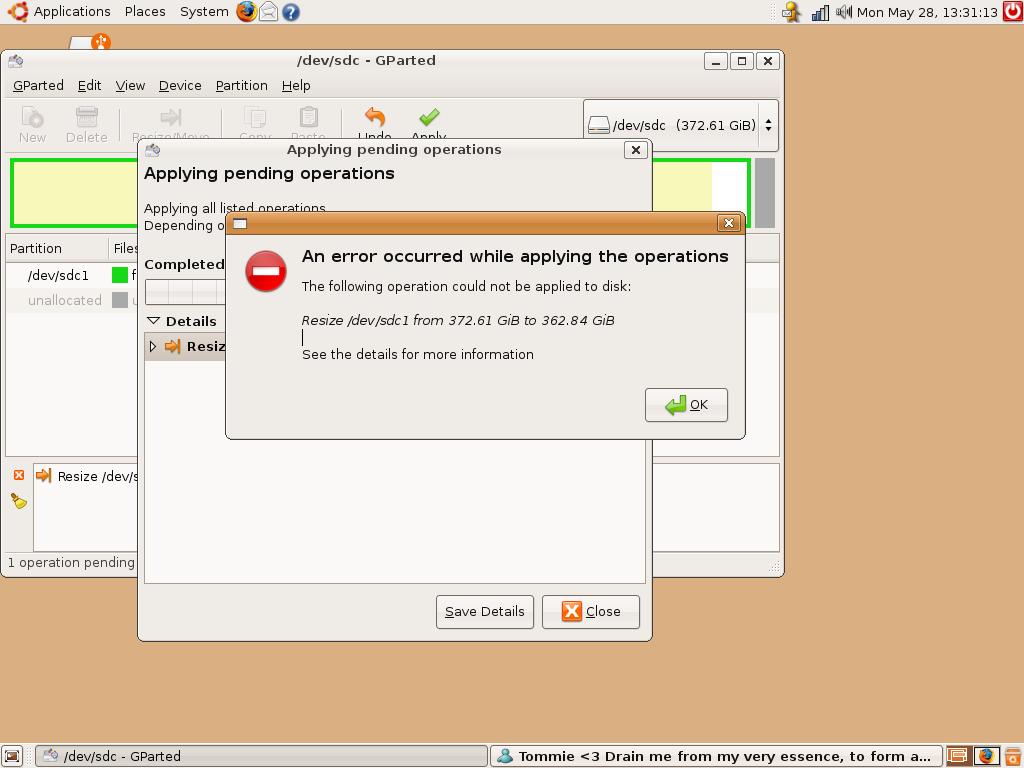Click the network signal bars tray icon
The height and width of the screenshot is (768, 1024).
[x=820, y=12]
